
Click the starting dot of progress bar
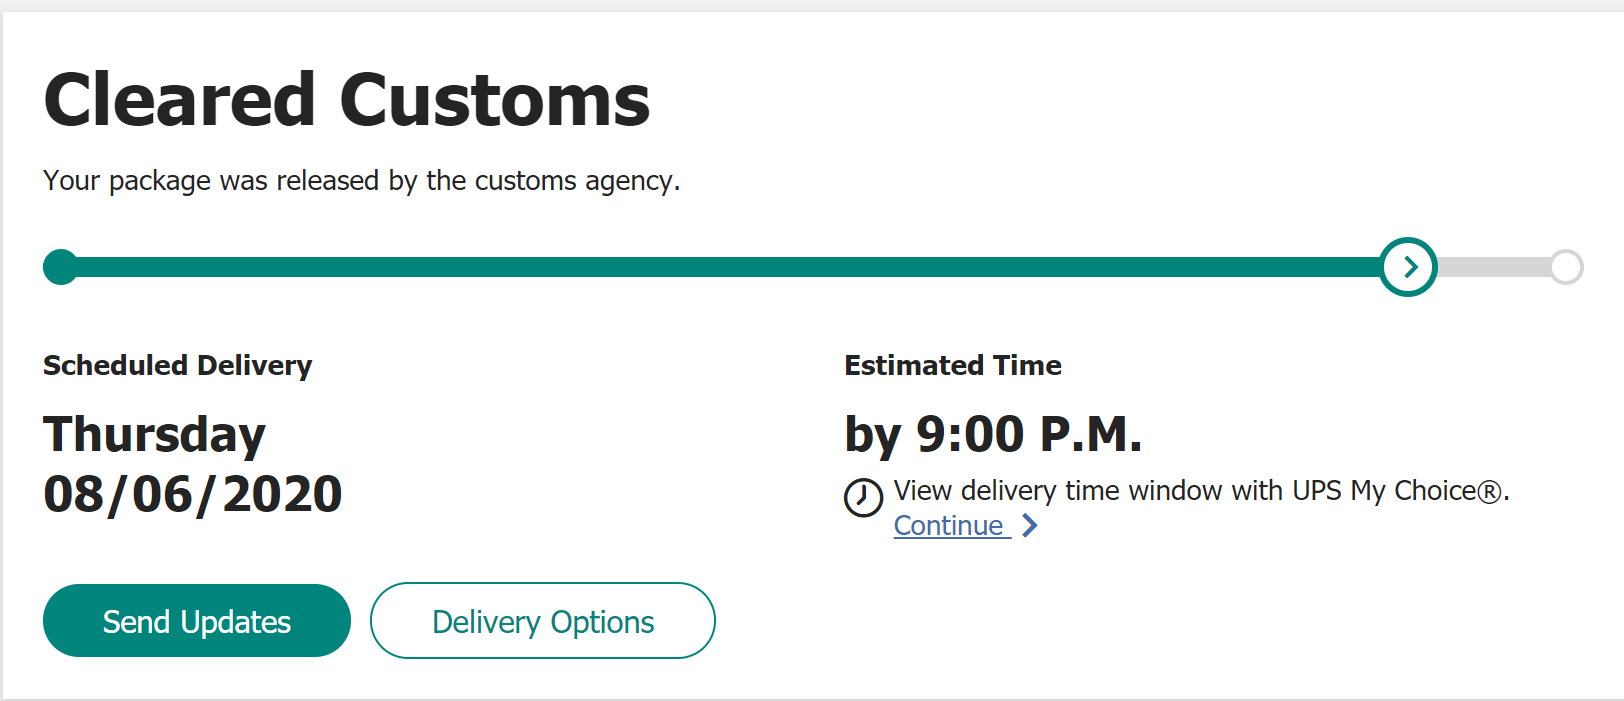pyautogui.click(x=61, y=267)
